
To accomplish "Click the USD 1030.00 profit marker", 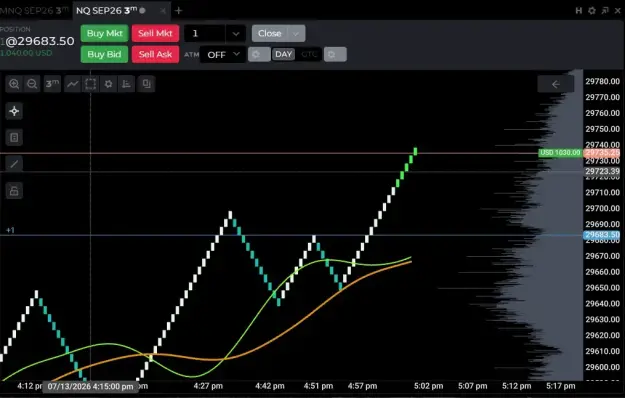I will tap(560, 153).
